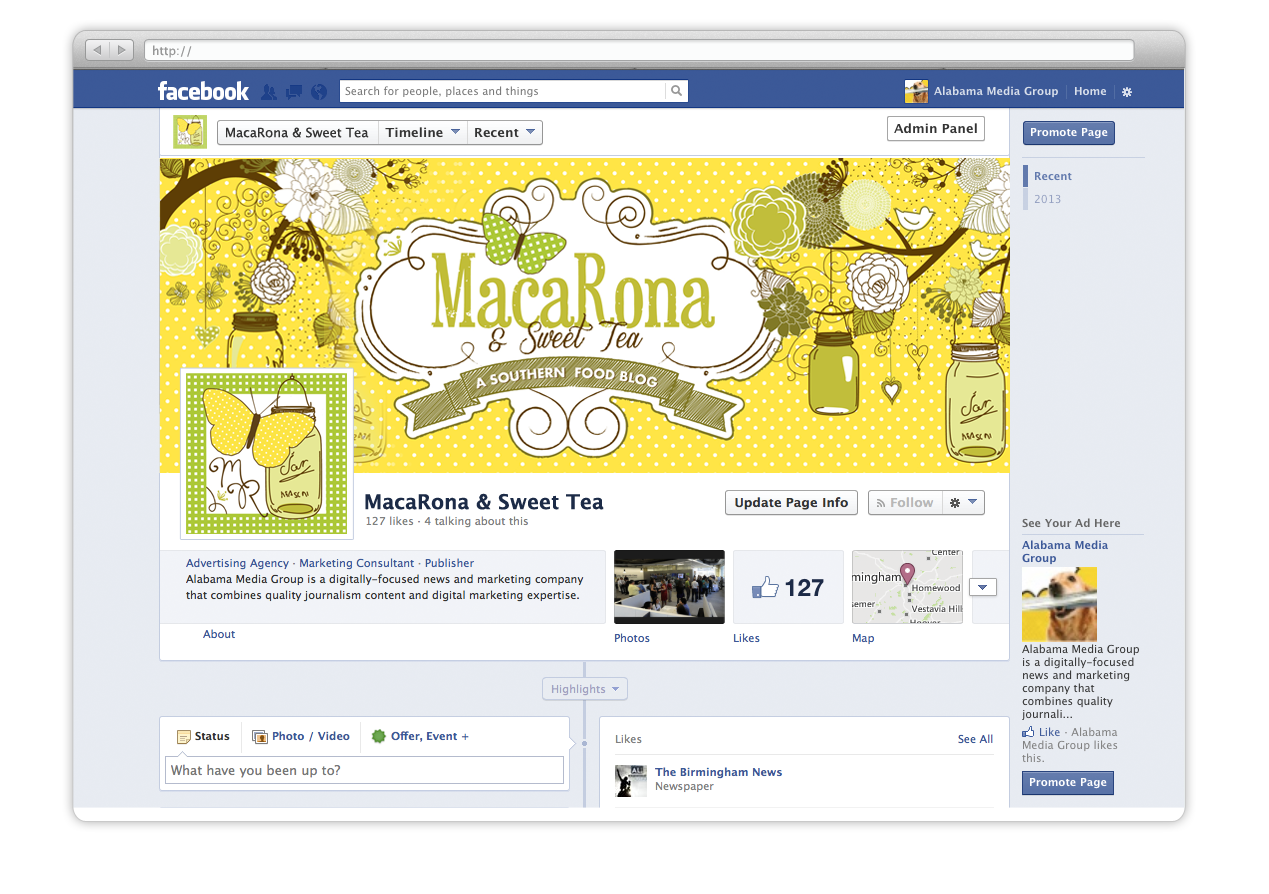Open the Timeline dropdown

point(422,132)
